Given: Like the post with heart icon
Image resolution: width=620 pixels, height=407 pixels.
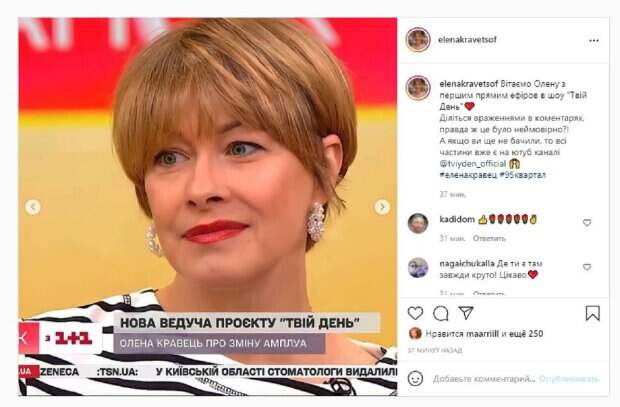Looking at the screenshot, I should tap(415, 313).
